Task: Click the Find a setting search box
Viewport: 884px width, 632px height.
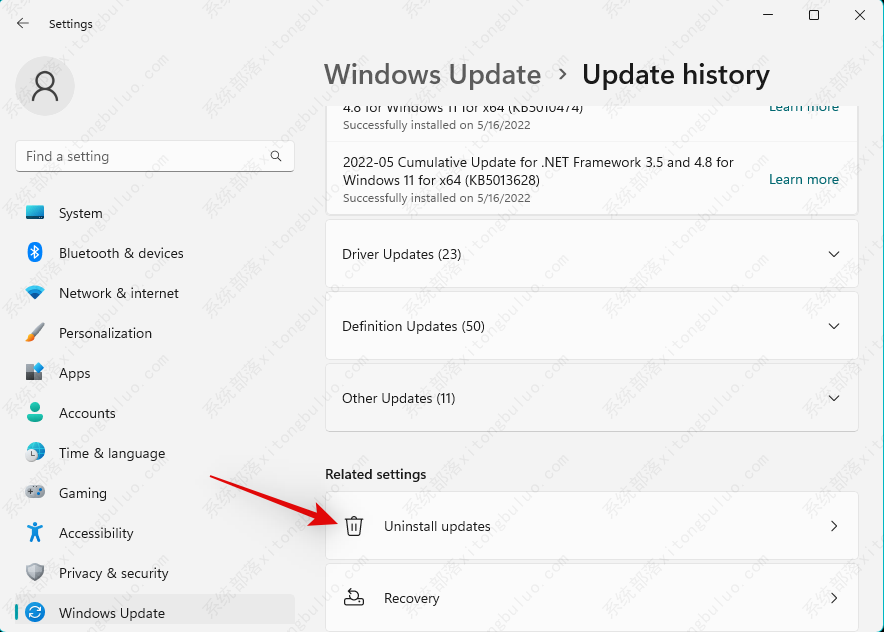Action: click(x=145, y=156)
